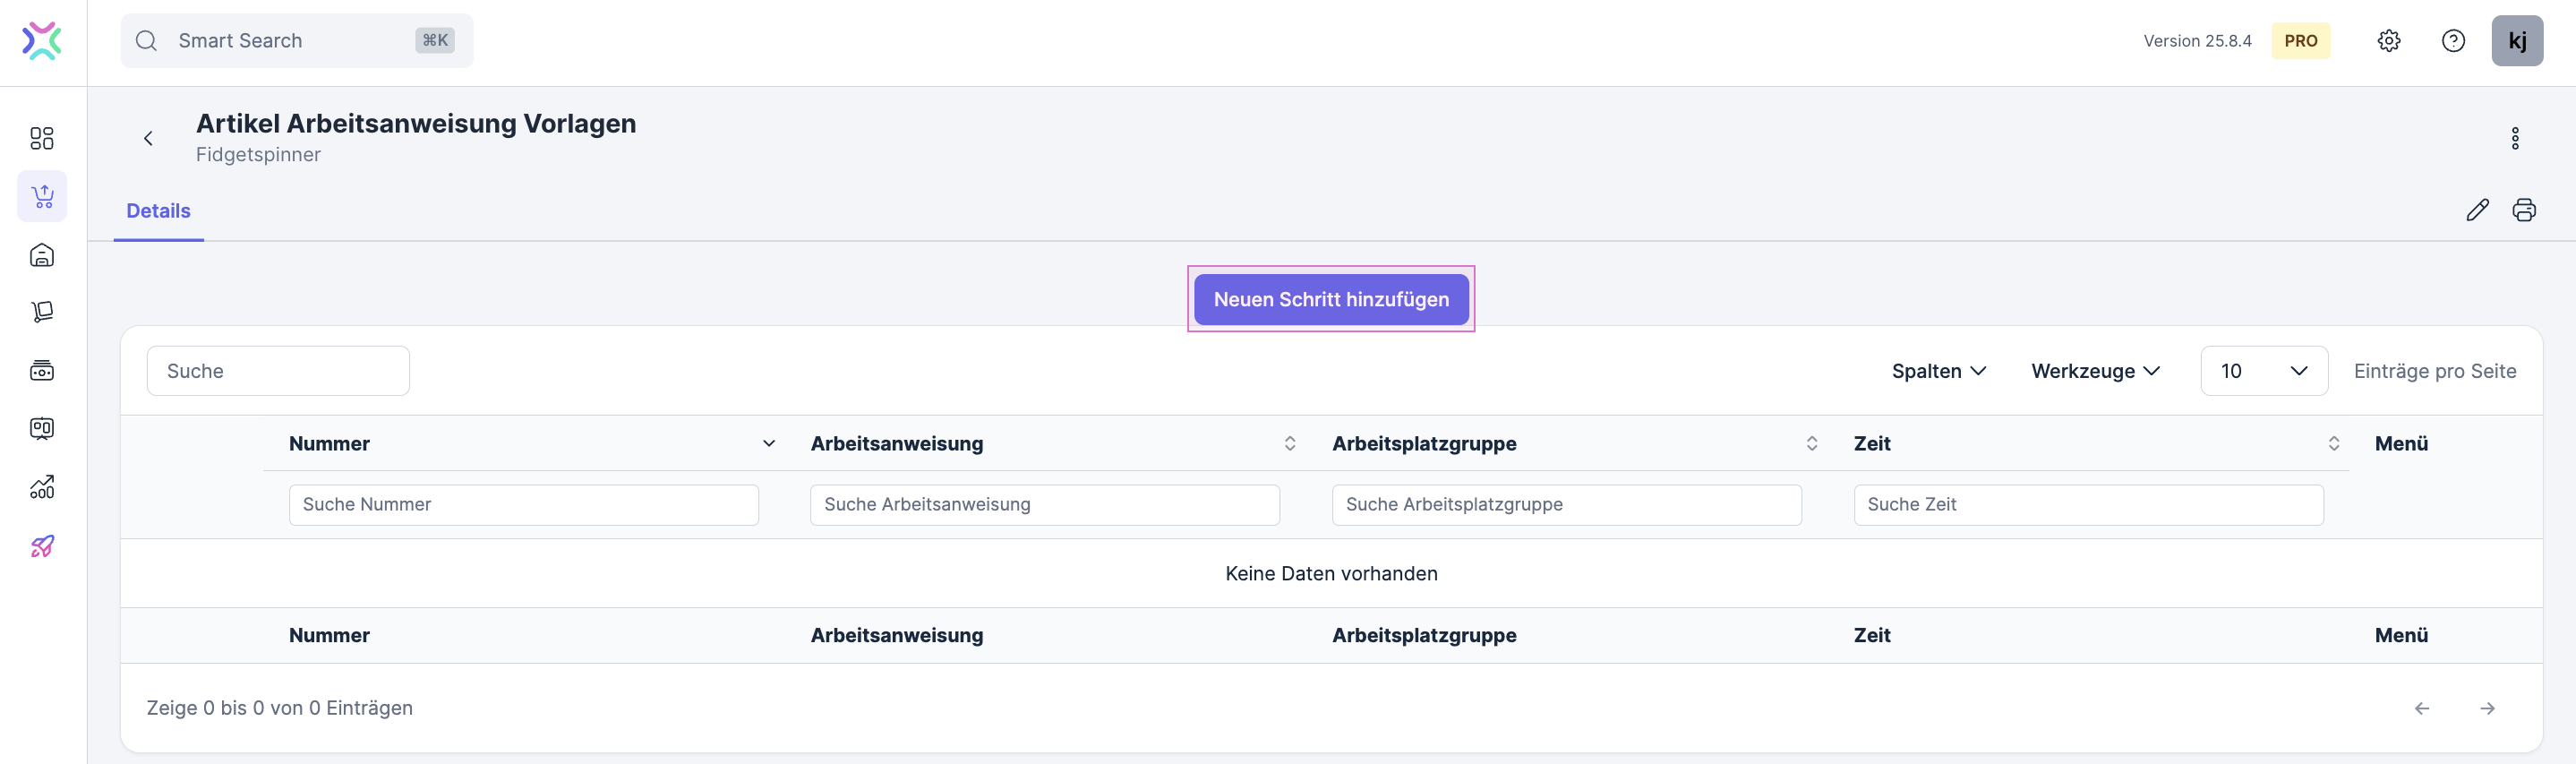Click the rocket icon in sidebar
Image resolution: width=2576 pixels, height=764 pixels.
[x=42, y=546]
